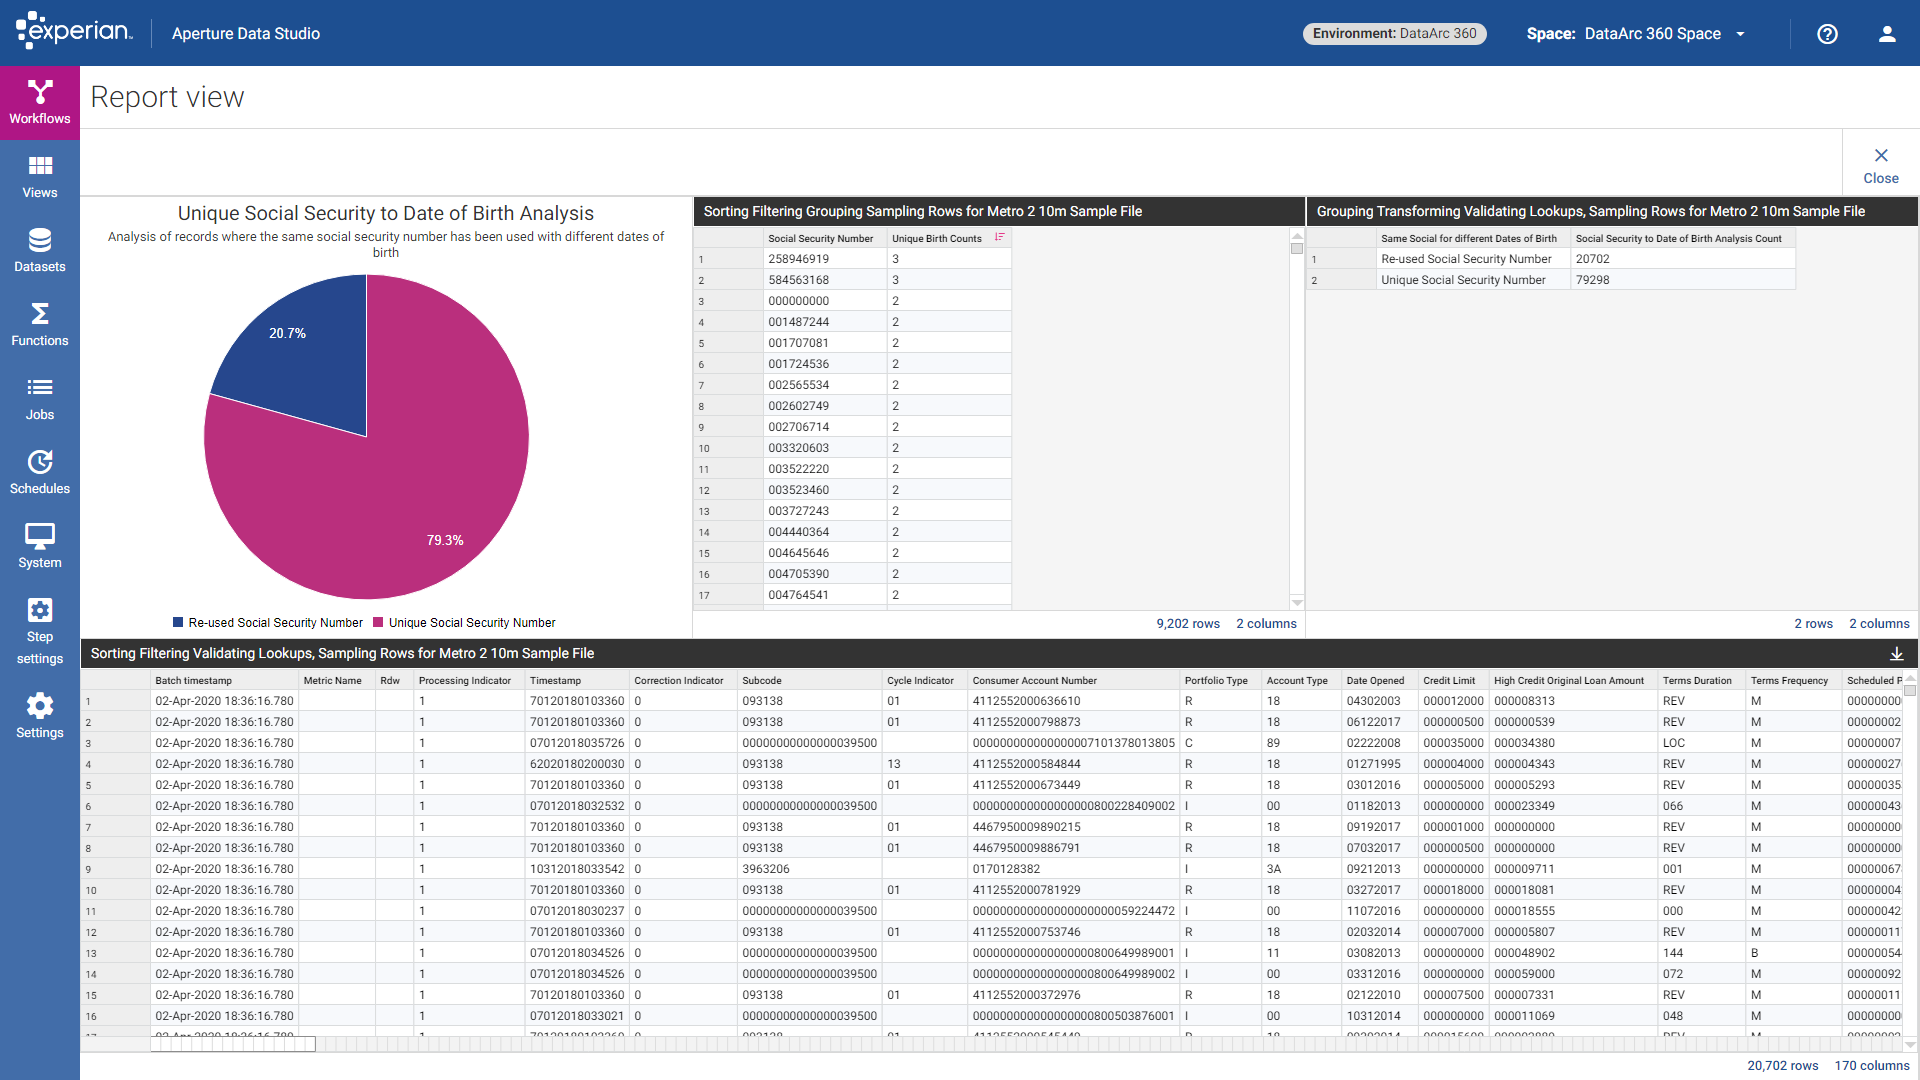Toggle sort on Unique Birth Counts column
The height and width of the screenshot is (1080, 1920).
999,238
